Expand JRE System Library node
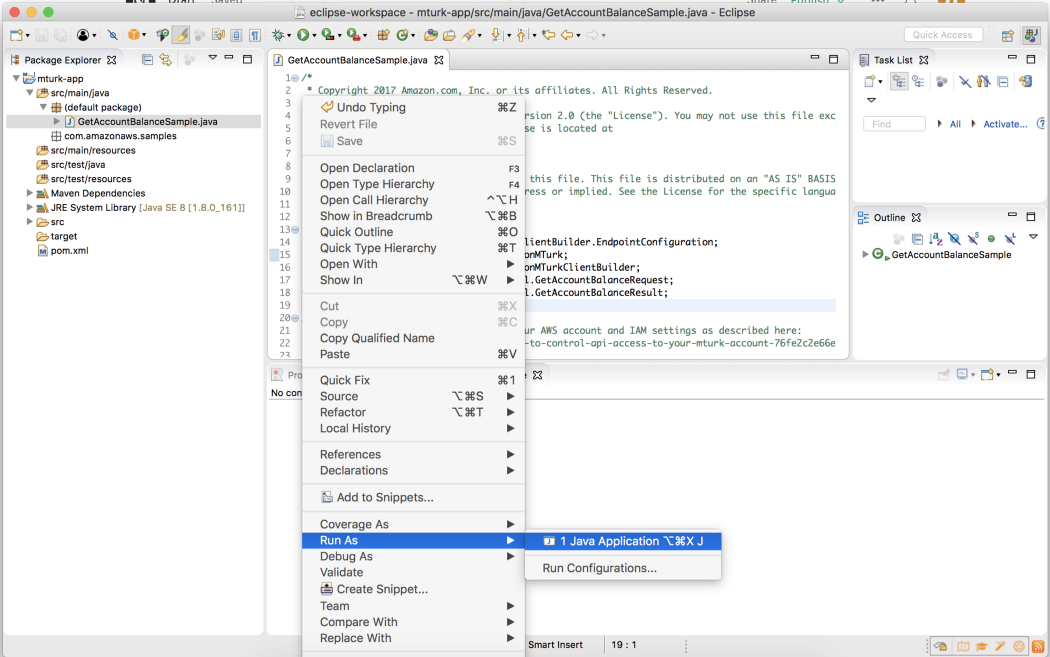 click(29, 208)
